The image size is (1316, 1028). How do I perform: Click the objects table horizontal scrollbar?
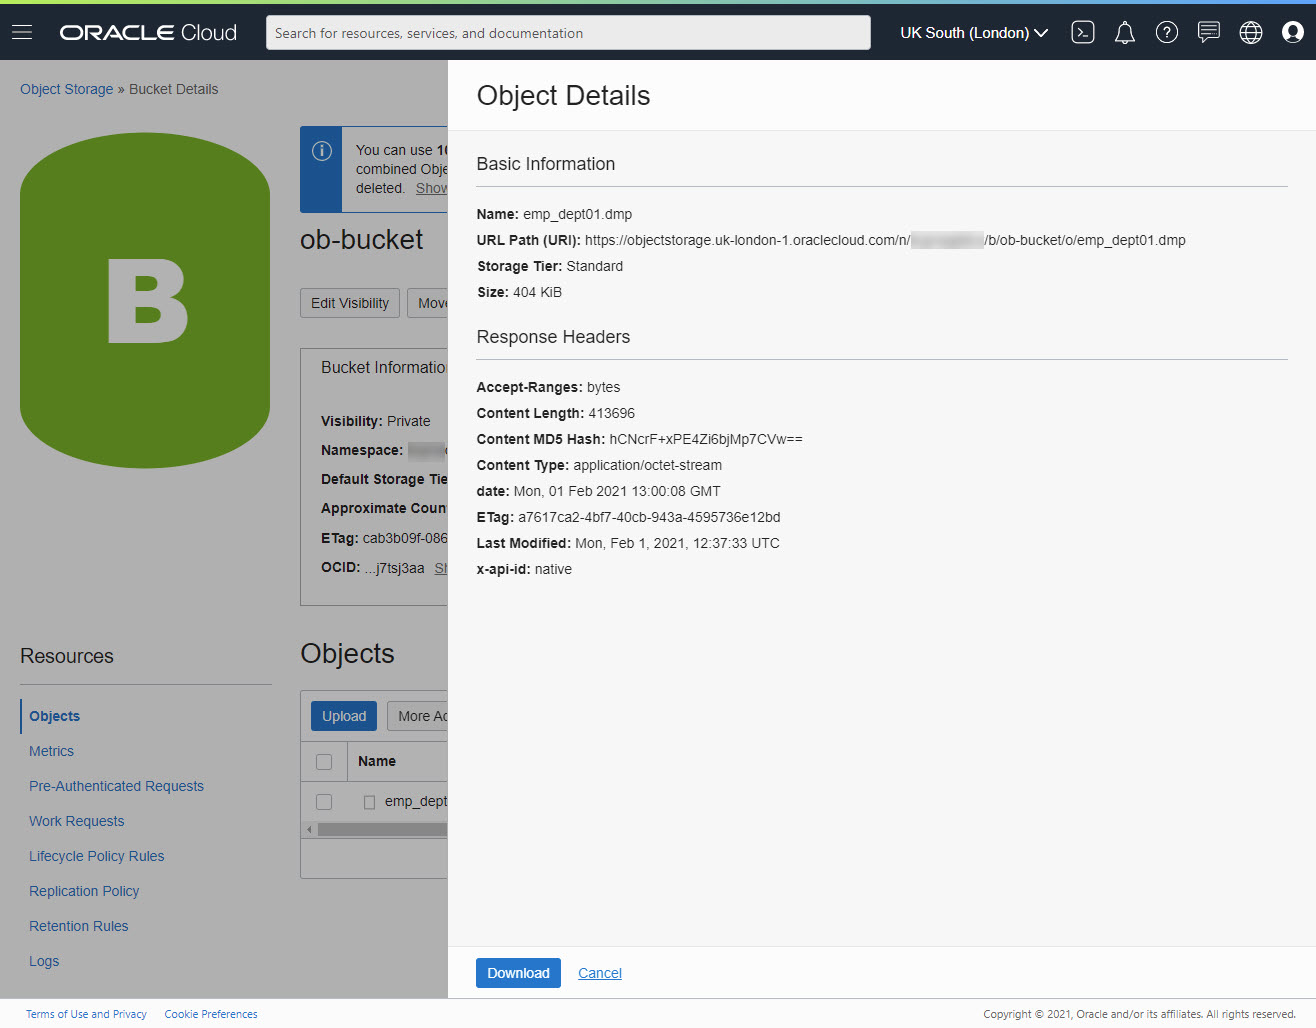coord(382,829)
